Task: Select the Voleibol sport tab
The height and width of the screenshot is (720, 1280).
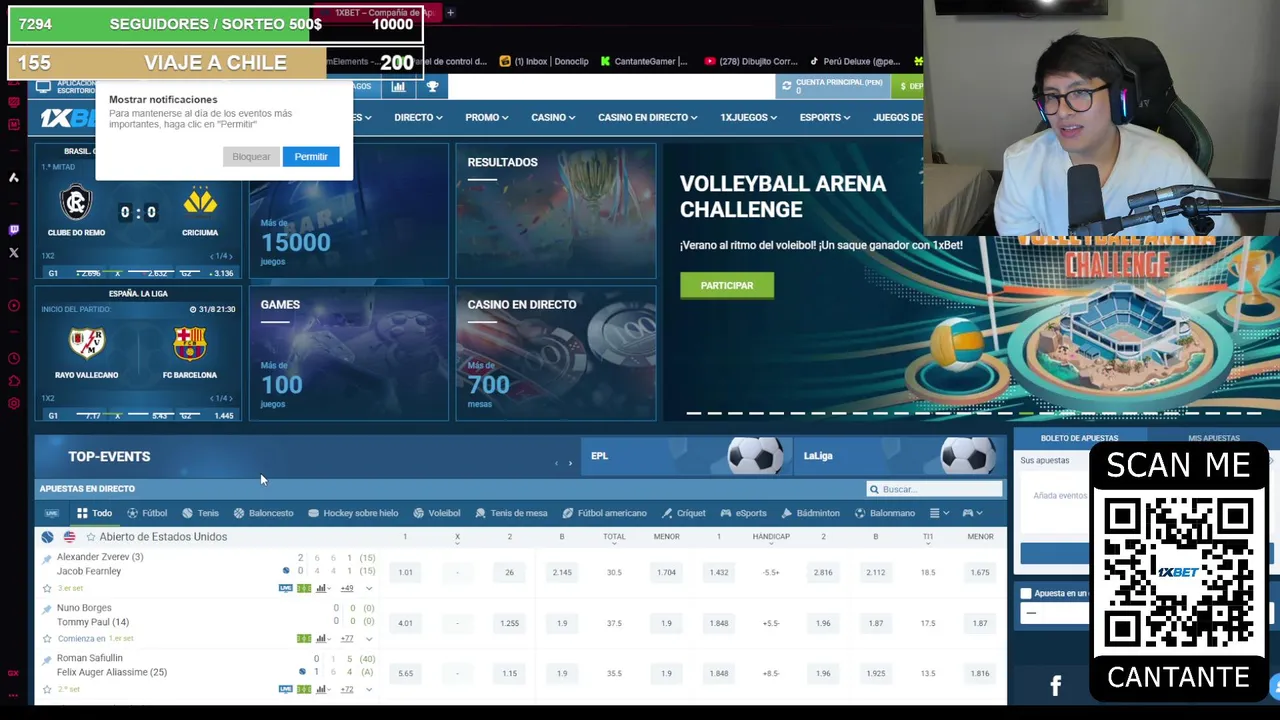Action: pyautogui.click(x=436, y=513)
